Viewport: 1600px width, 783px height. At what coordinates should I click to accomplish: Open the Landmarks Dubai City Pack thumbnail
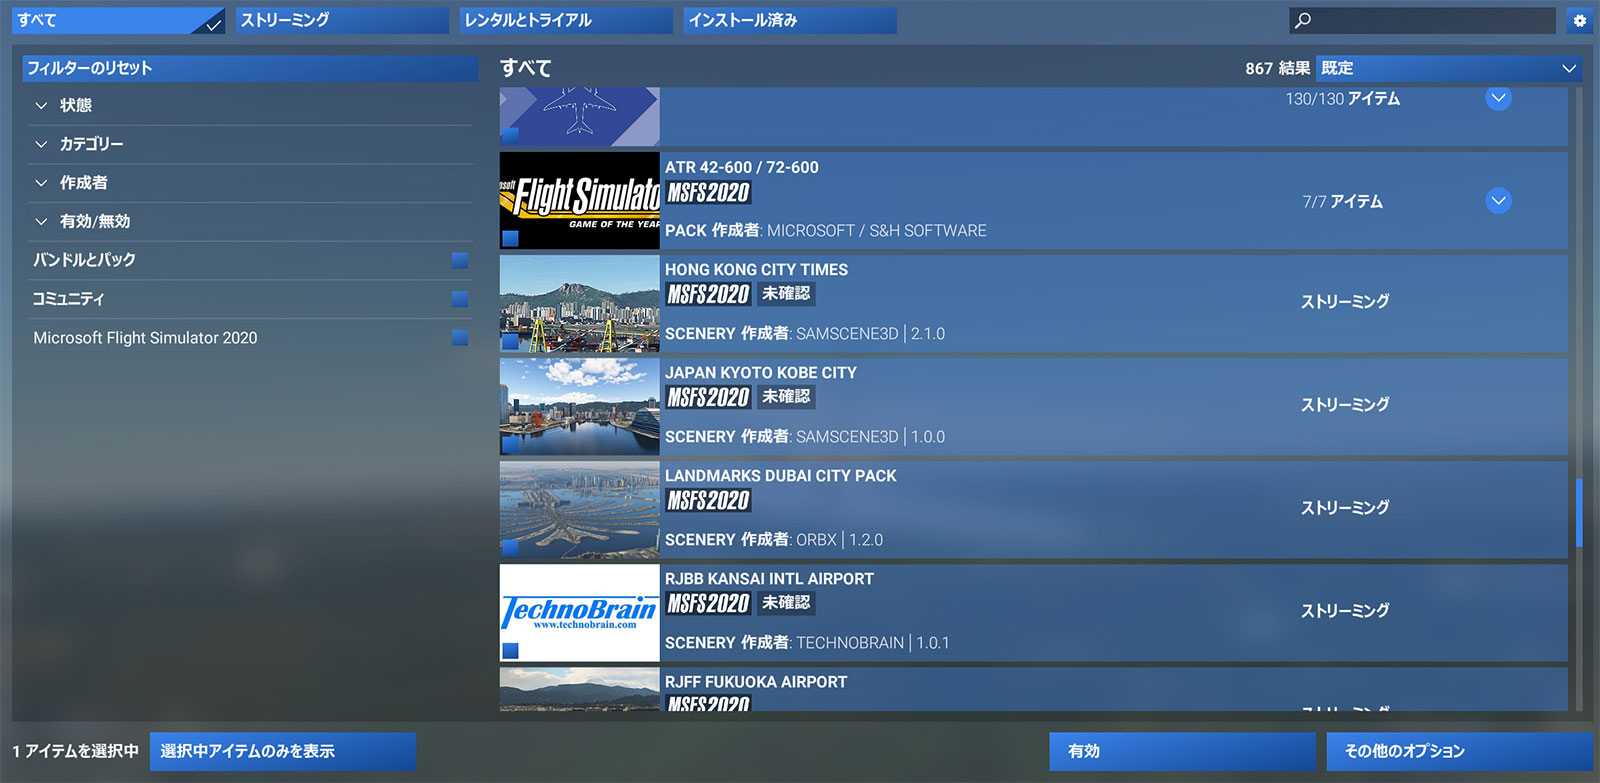[580, 509]
